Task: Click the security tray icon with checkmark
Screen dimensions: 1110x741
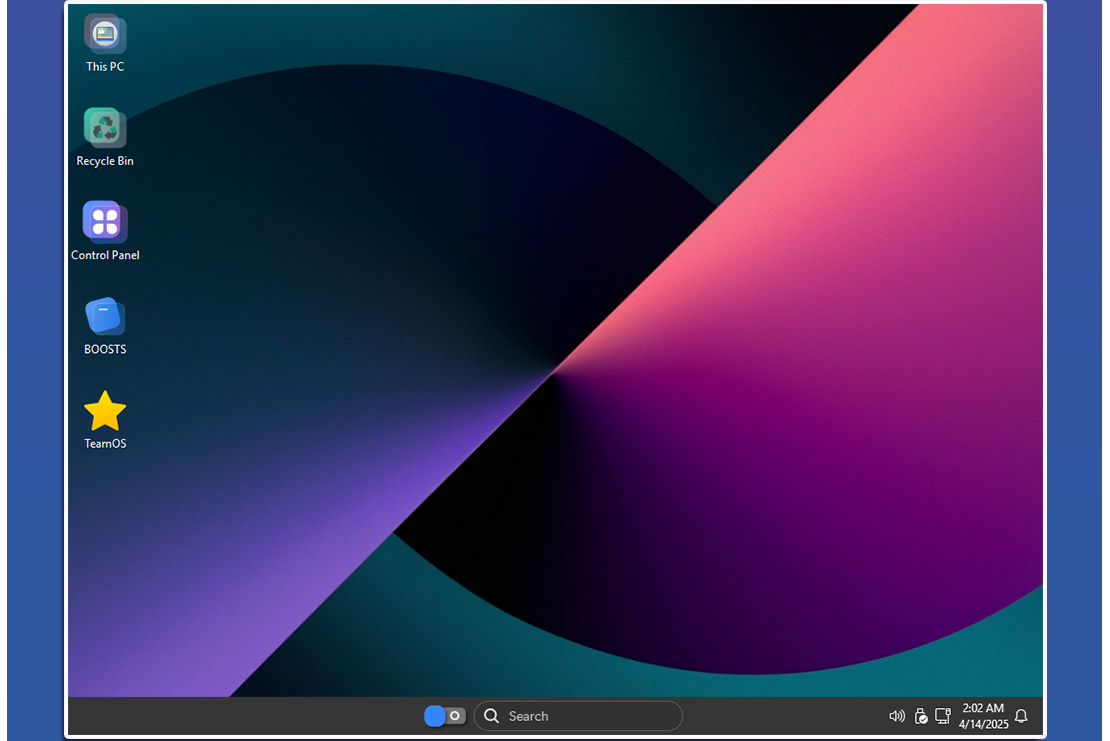Action: 921,716
